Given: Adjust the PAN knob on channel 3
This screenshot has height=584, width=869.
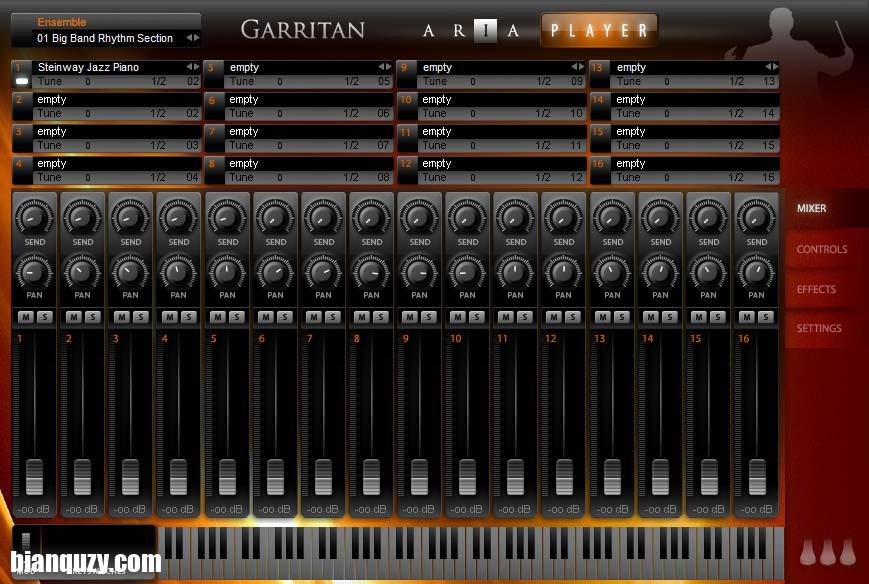Looking at the screenshot, I should 130,271.
